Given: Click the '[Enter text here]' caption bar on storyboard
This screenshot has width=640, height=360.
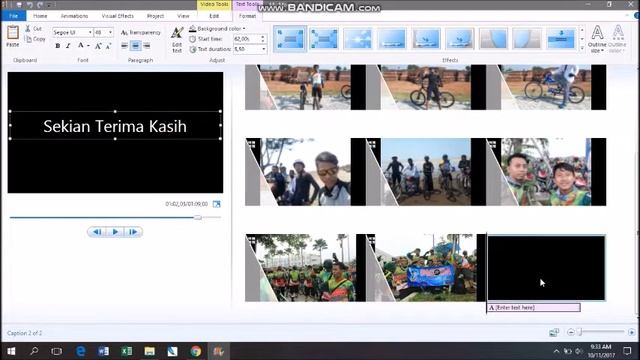Looking at the screenshot, I should point(534,307).
